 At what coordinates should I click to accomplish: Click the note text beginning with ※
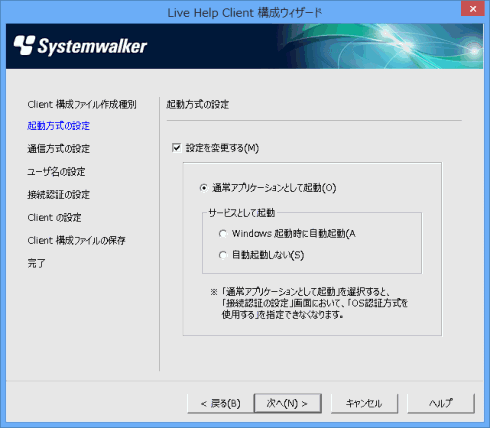pyautogui.click(x=309, y=303)
